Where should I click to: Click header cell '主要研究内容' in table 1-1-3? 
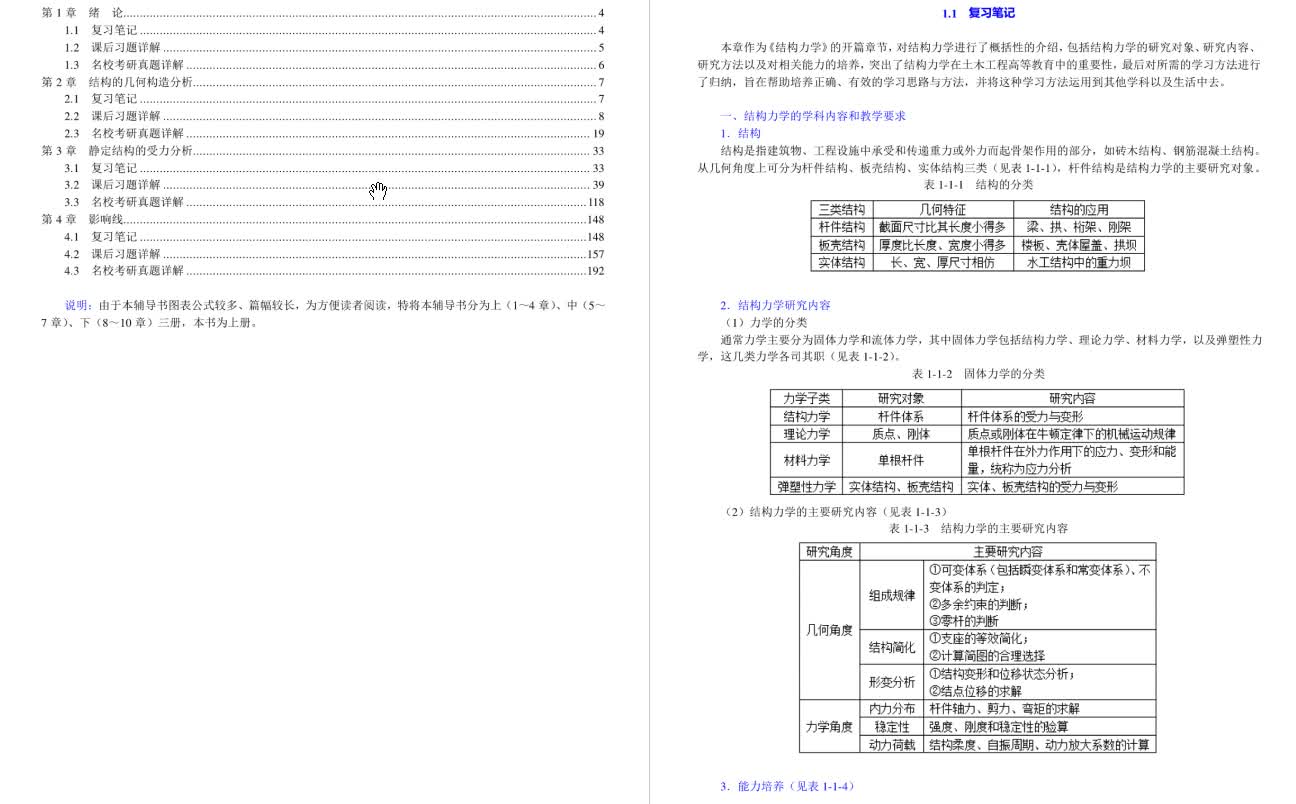[1007, 551]
